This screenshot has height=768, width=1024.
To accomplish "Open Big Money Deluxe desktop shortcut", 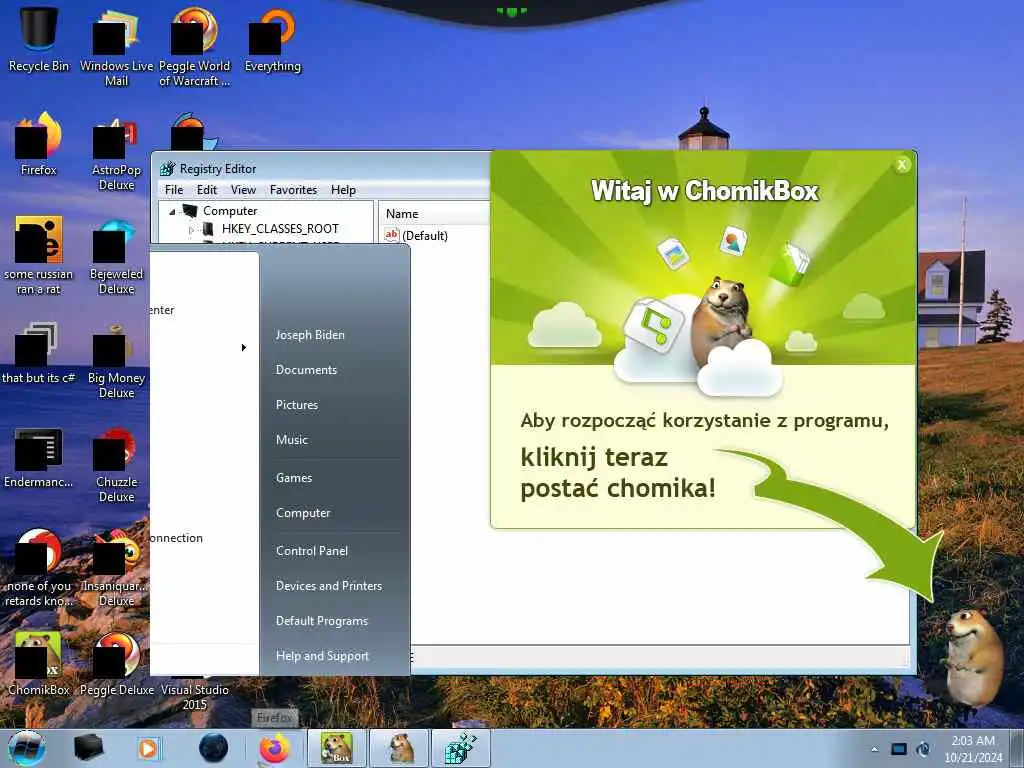I will pos(116,359).
